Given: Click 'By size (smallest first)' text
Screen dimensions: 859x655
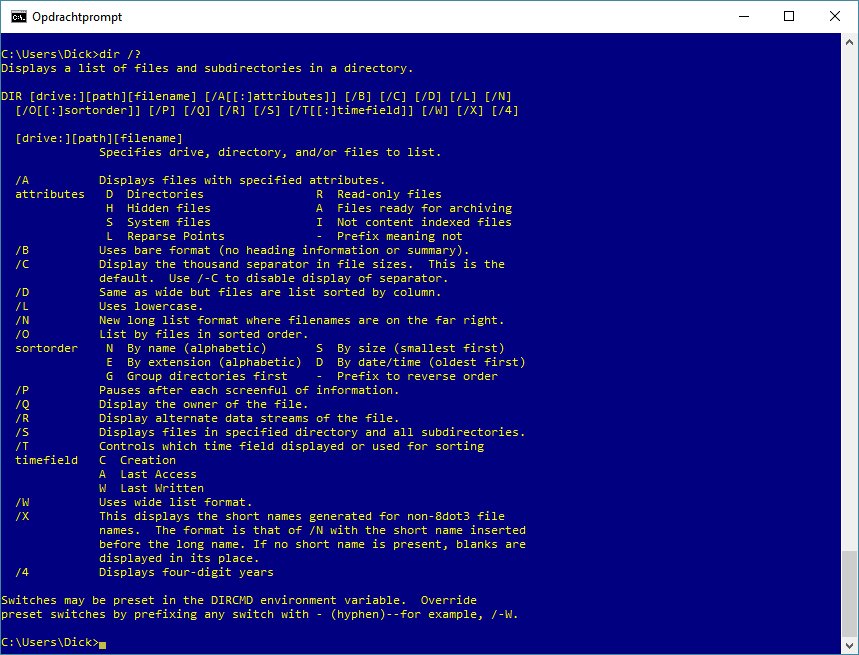Looking at the screenshot, I should tap(421, 348).
